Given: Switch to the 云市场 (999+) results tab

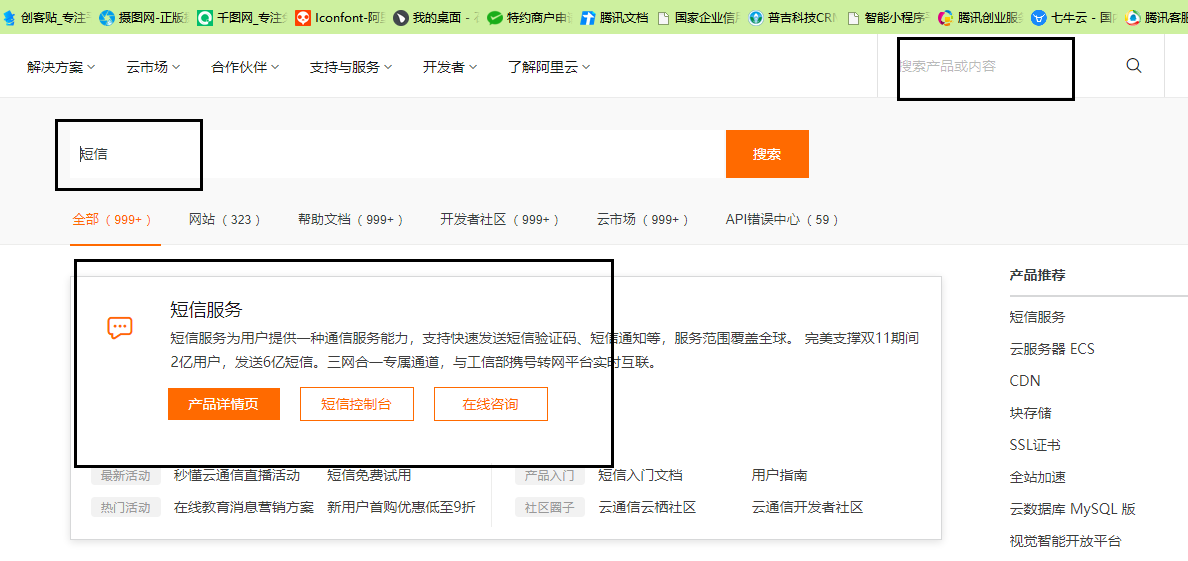Looking at the screenshot, I should coord(643,219).
